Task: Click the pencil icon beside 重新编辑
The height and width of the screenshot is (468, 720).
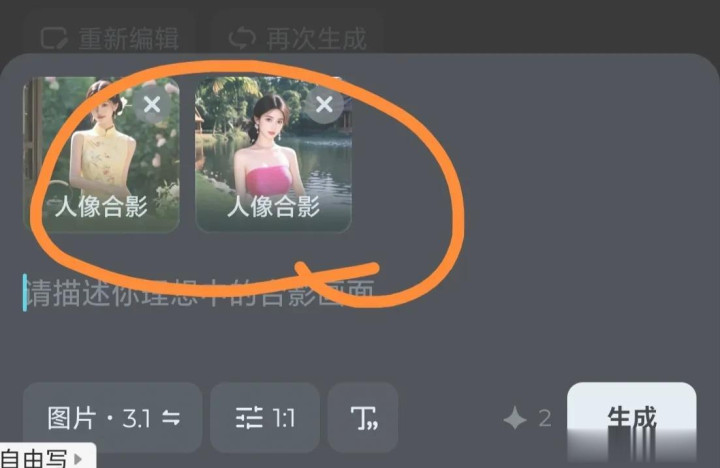Action: click(x=54, y=39)
